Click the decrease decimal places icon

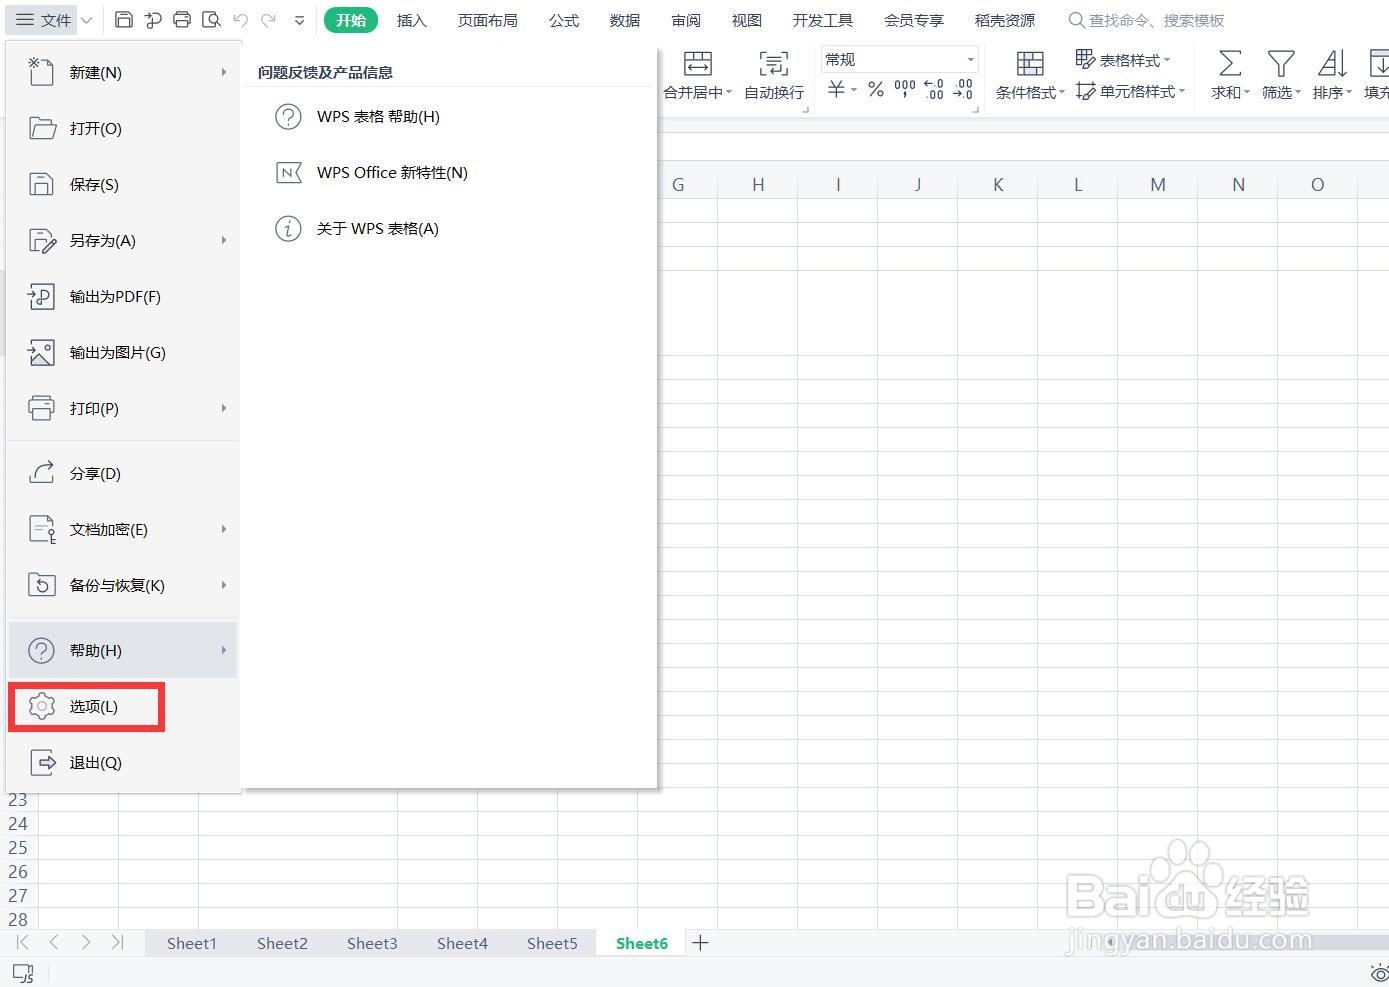tap(963, 89)
